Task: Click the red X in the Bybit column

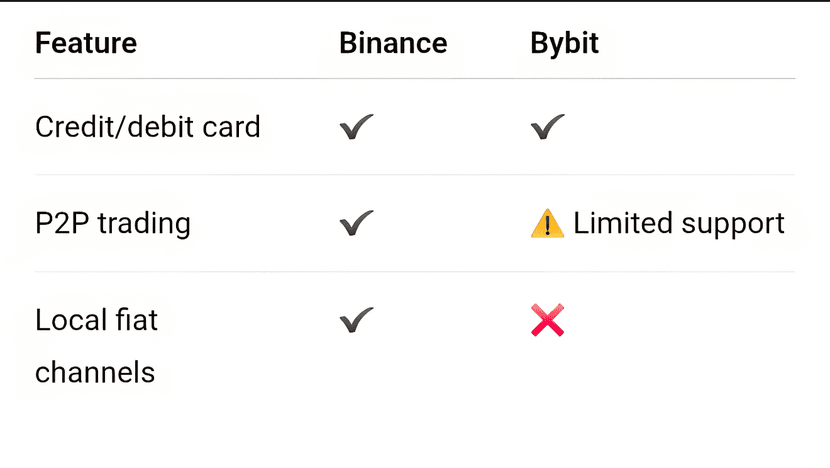Action: tap(547, 321)
